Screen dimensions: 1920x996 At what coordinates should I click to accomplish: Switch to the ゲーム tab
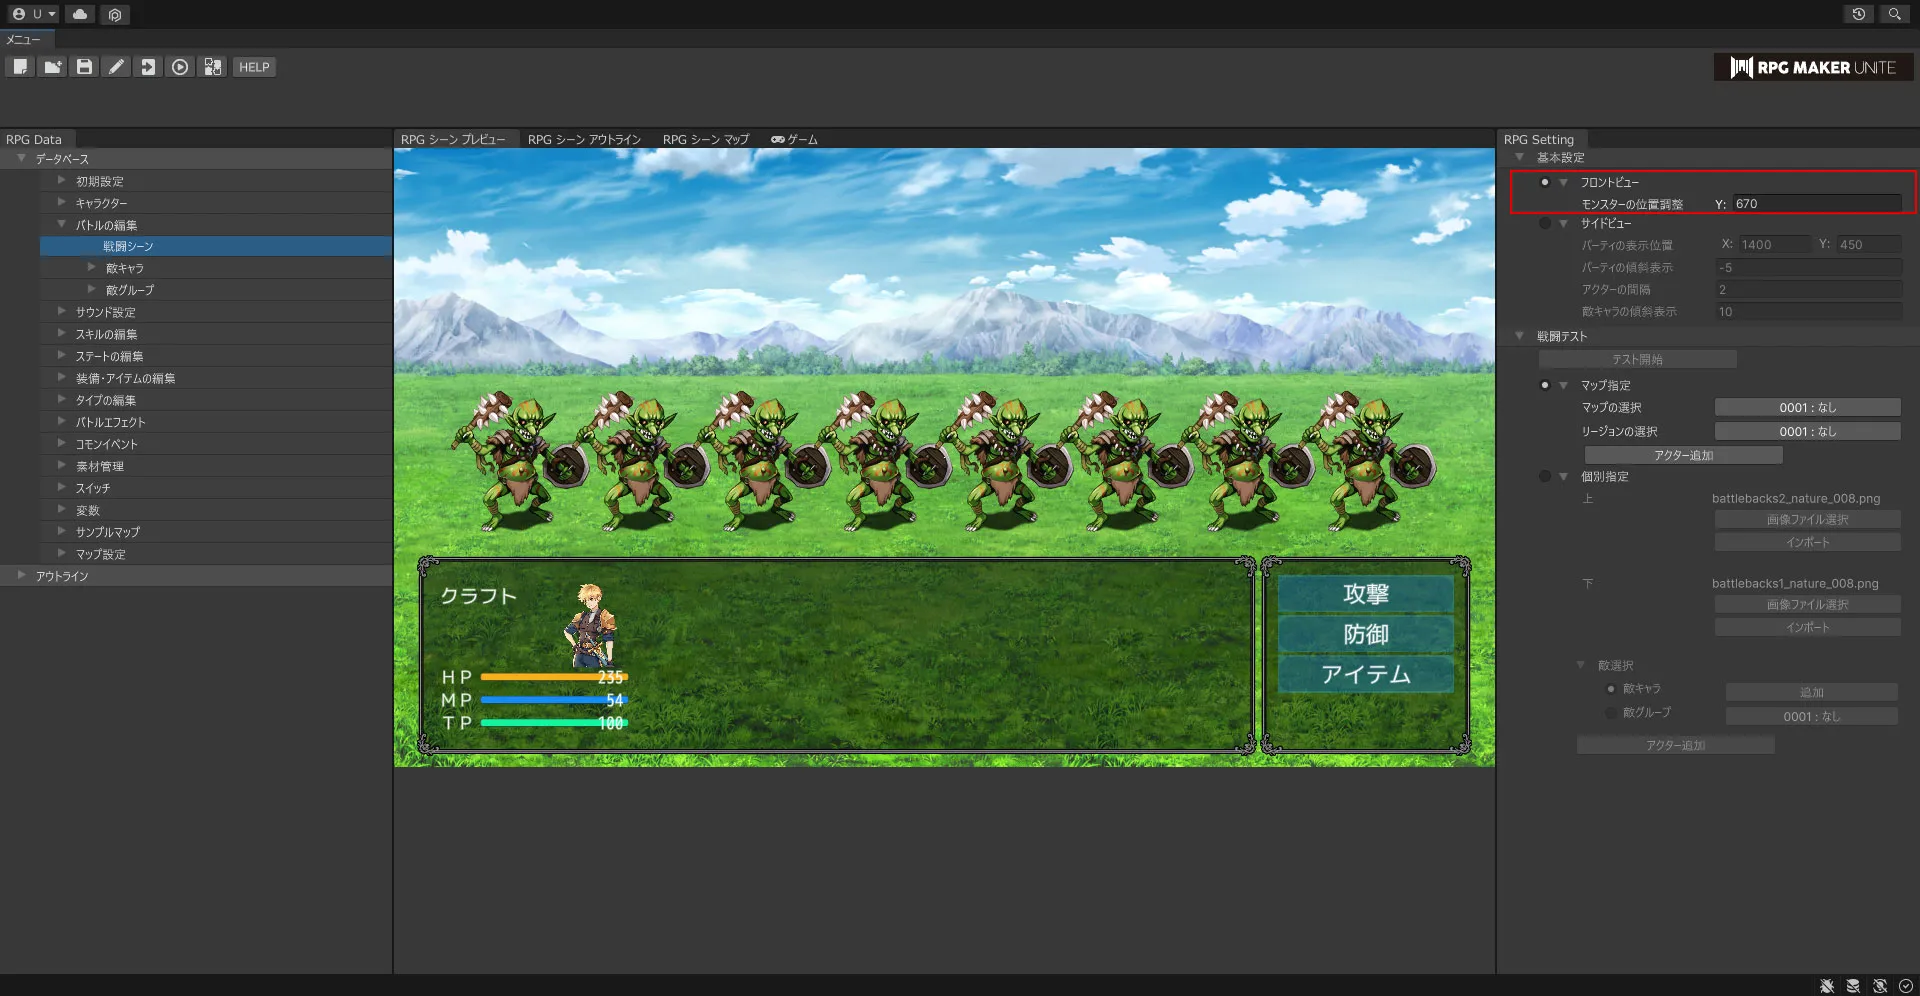[794, 140]
